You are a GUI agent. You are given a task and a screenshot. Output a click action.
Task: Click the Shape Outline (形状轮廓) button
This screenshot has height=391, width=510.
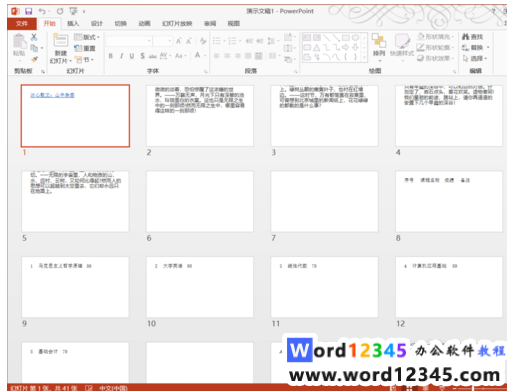[435, 47]
